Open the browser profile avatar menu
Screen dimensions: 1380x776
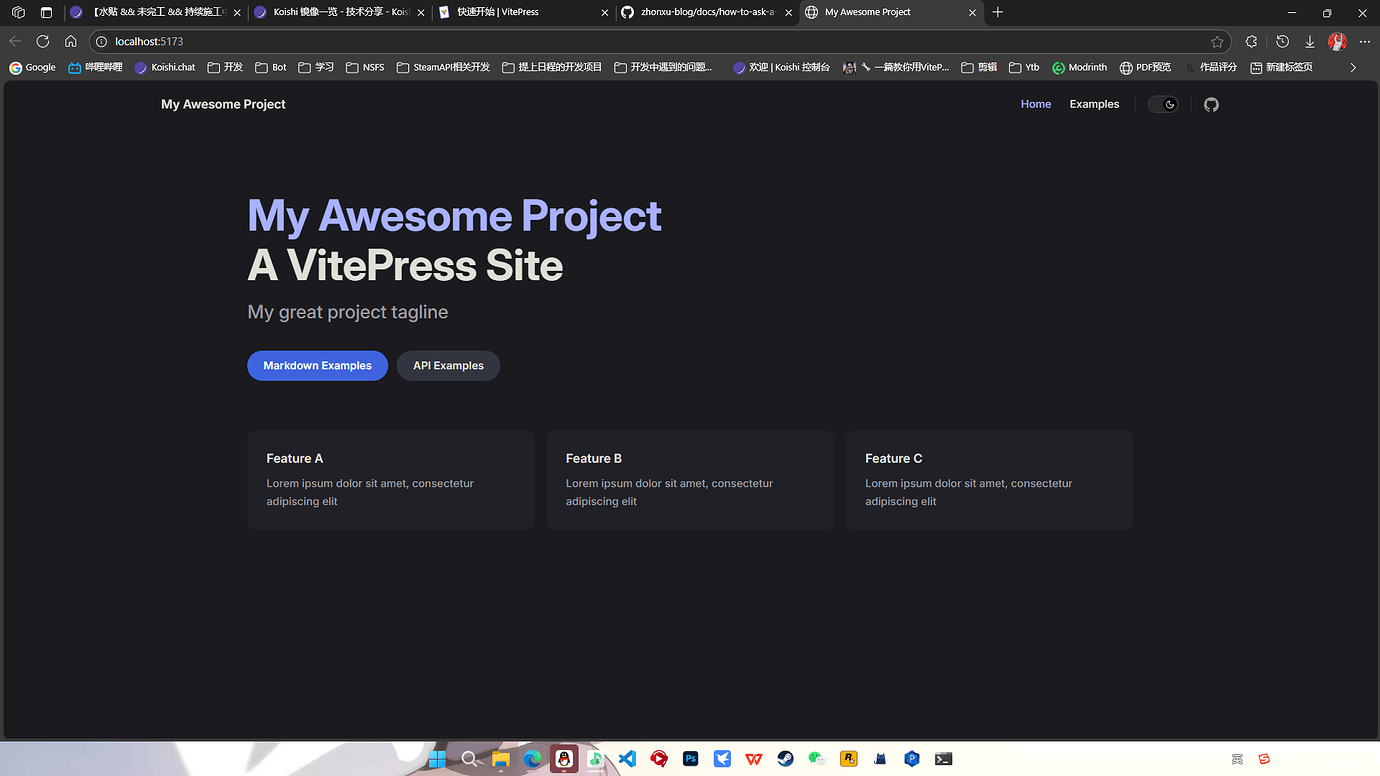(x=1337, y=41)
